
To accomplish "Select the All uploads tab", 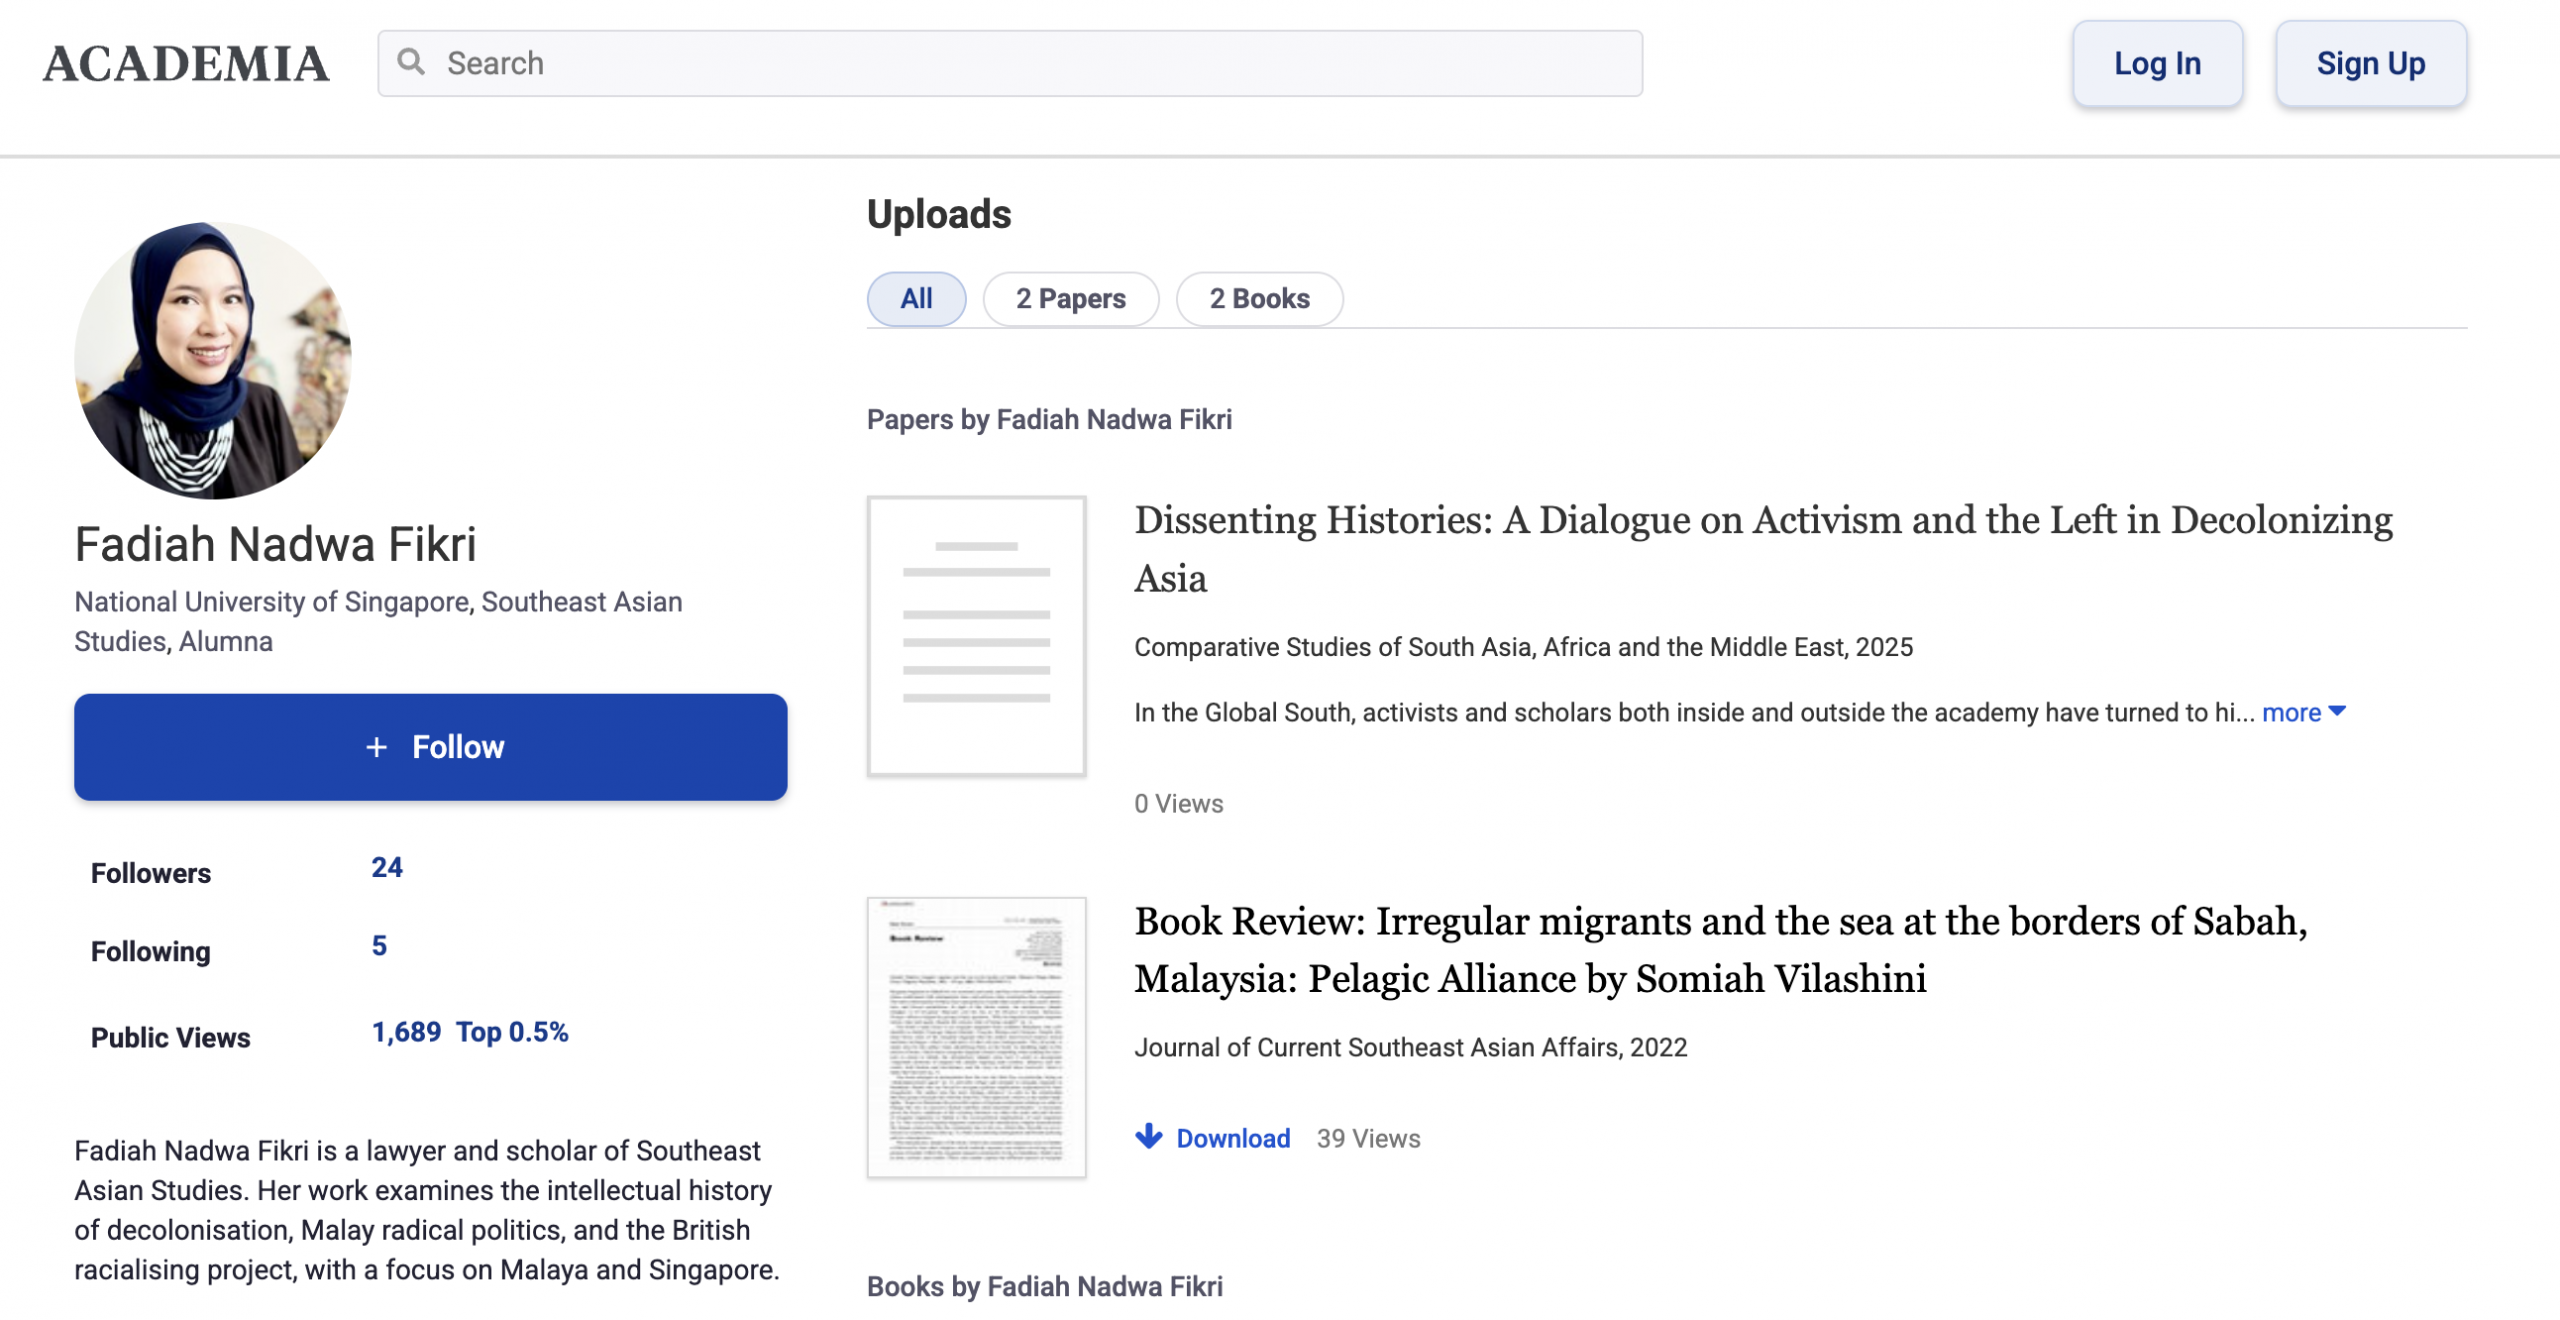I will (x=915, y=298).
